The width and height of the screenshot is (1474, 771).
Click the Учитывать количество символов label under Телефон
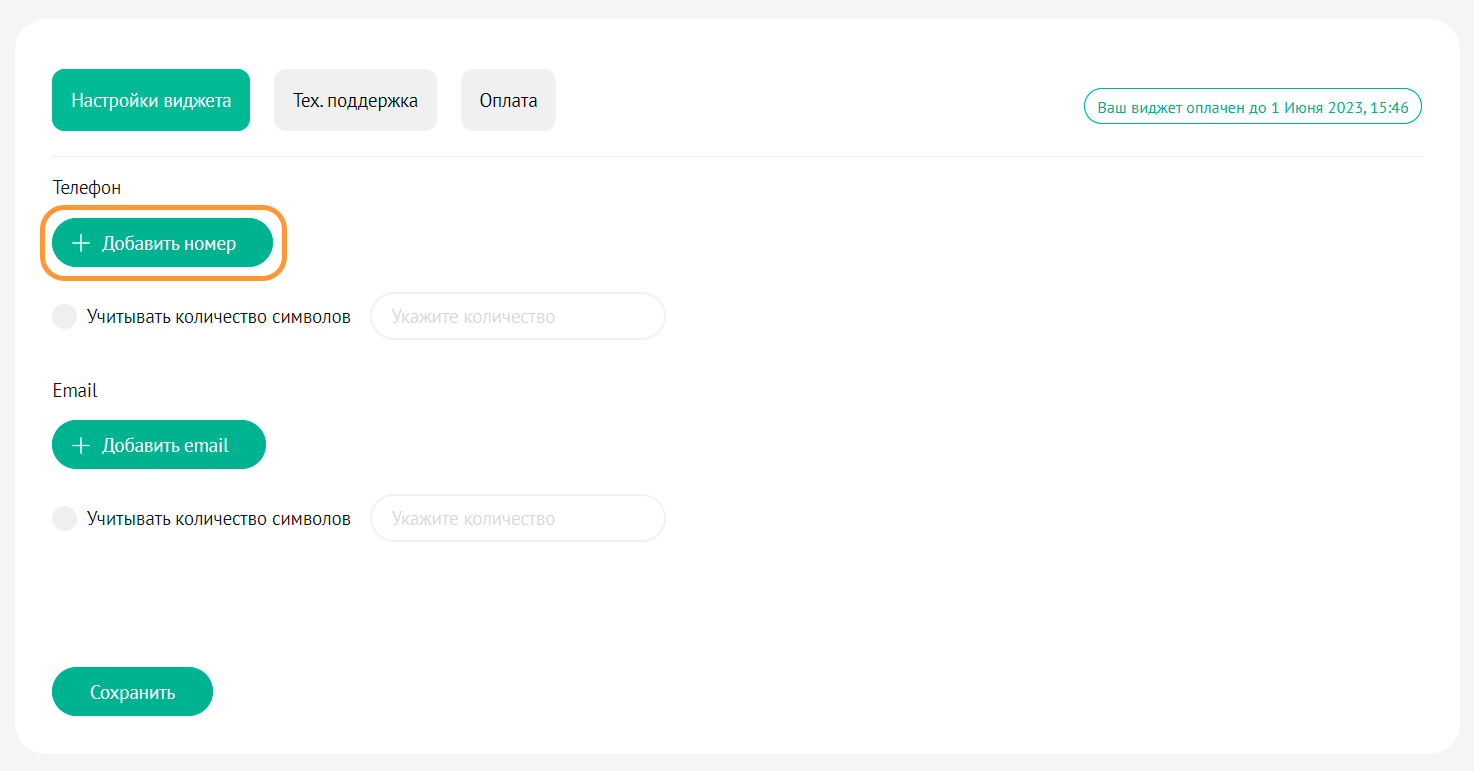click(218, 317)
